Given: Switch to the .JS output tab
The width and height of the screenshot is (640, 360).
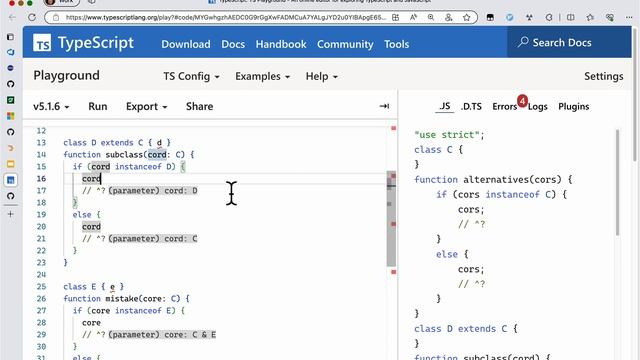Looking at the screenshot, I should pos(444,106).
